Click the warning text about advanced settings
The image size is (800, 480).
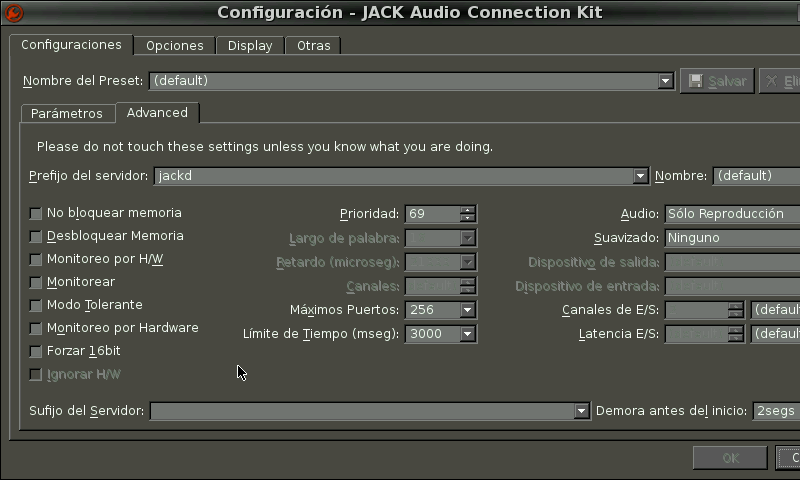265,147
